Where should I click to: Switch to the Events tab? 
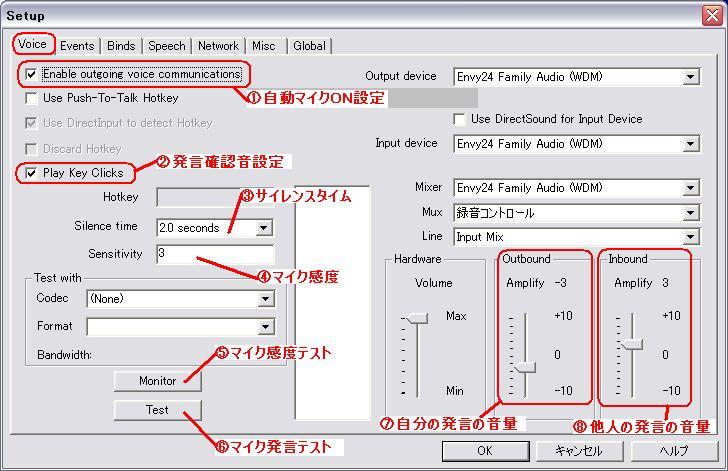(x=77, y=46)
